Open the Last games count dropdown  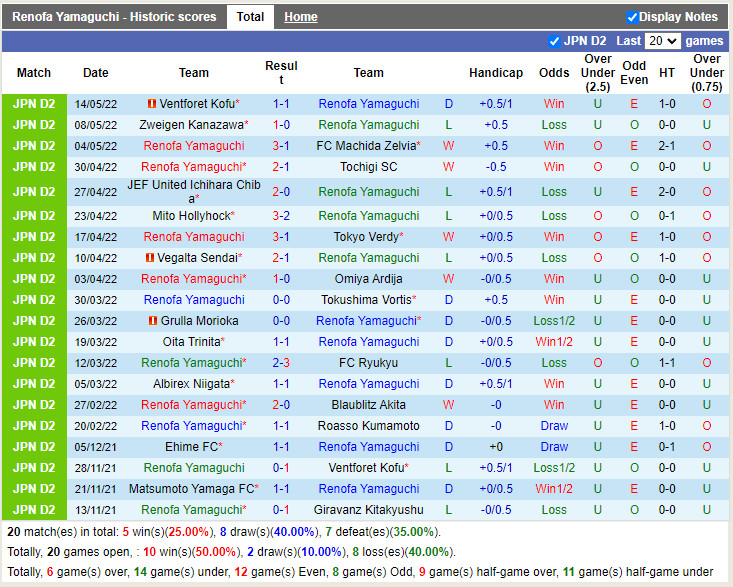(663, 41)
